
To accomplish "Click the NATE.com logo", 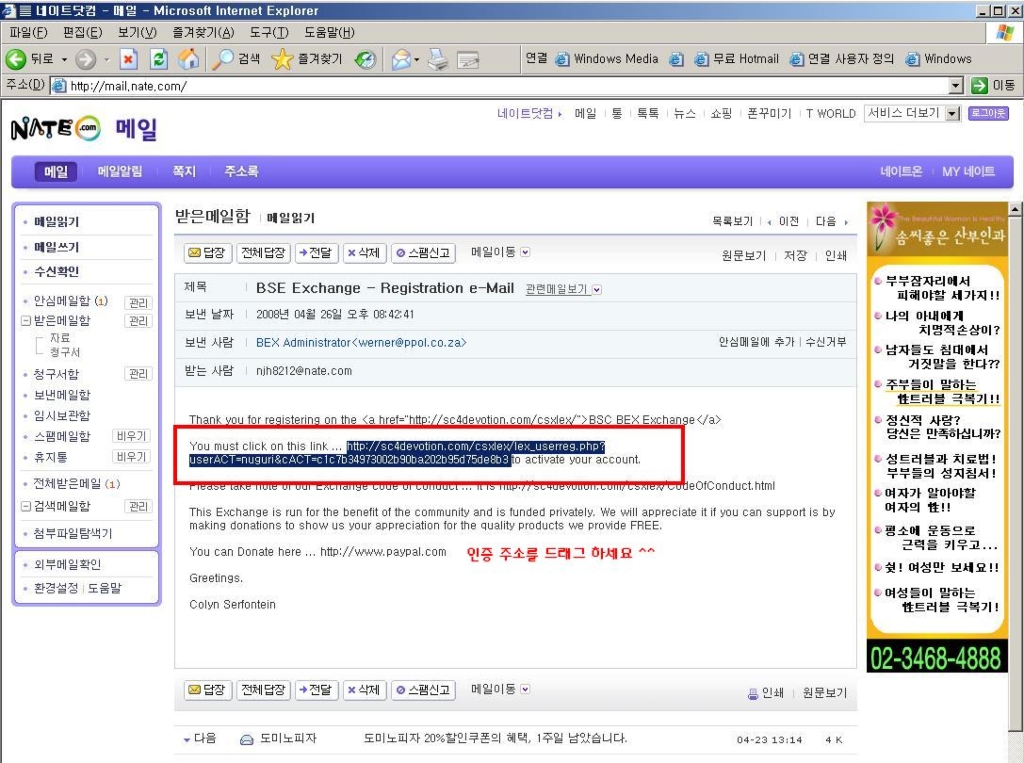I will tap(56, 129).
